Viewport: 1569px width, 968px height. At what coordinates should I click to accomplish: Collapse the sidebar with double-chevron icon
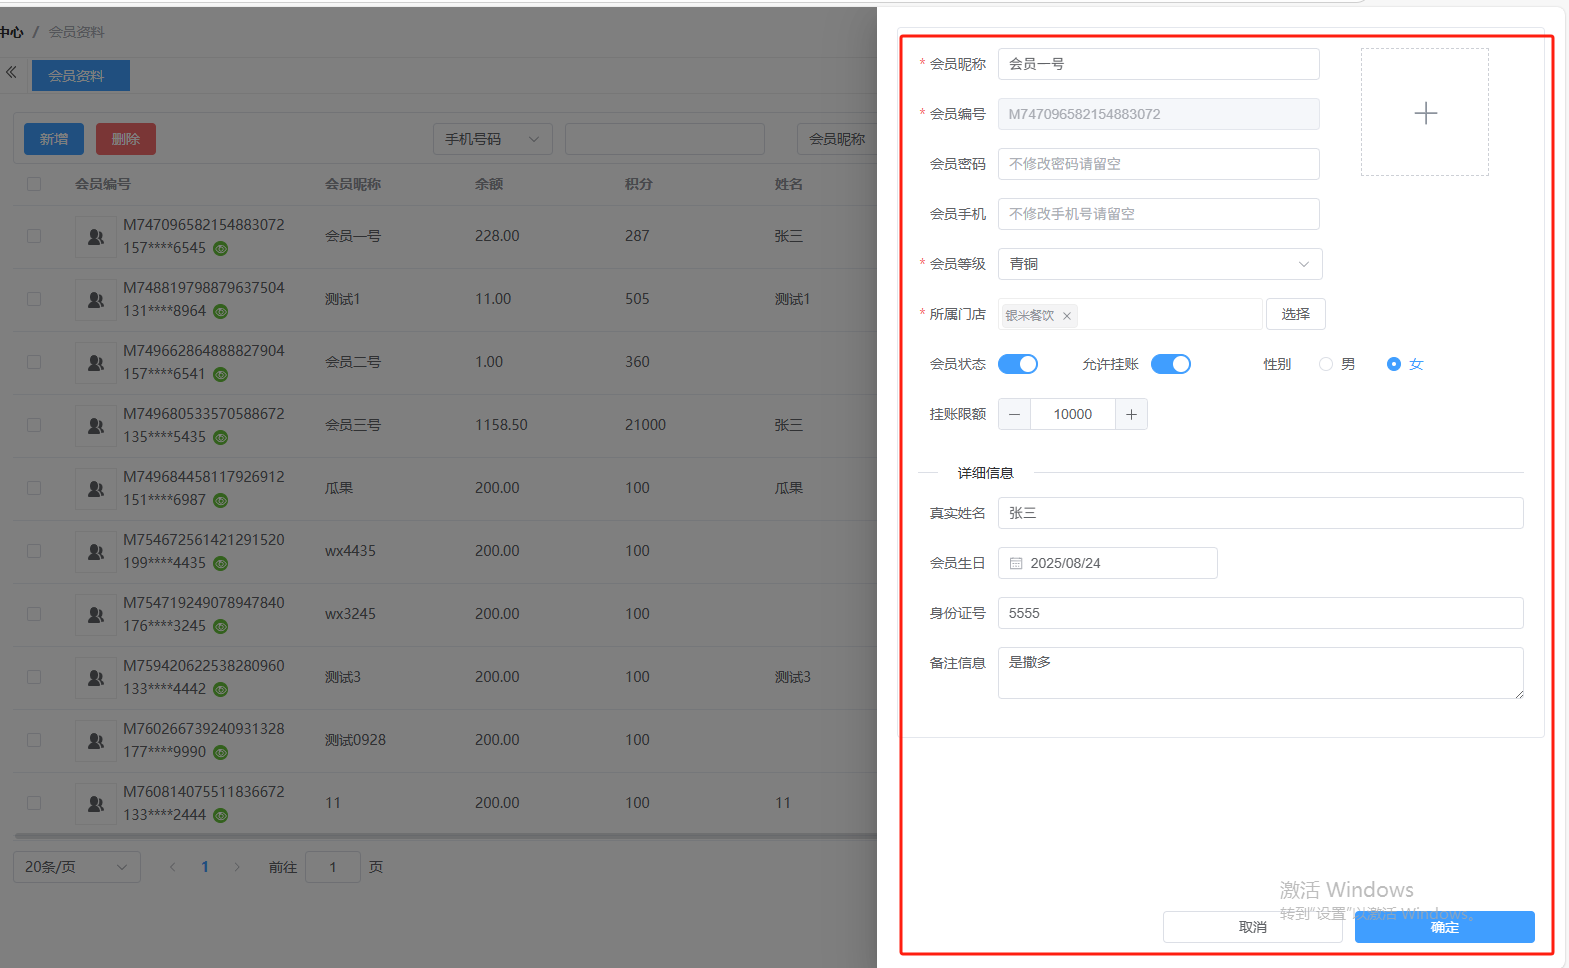tap(11, 72)
